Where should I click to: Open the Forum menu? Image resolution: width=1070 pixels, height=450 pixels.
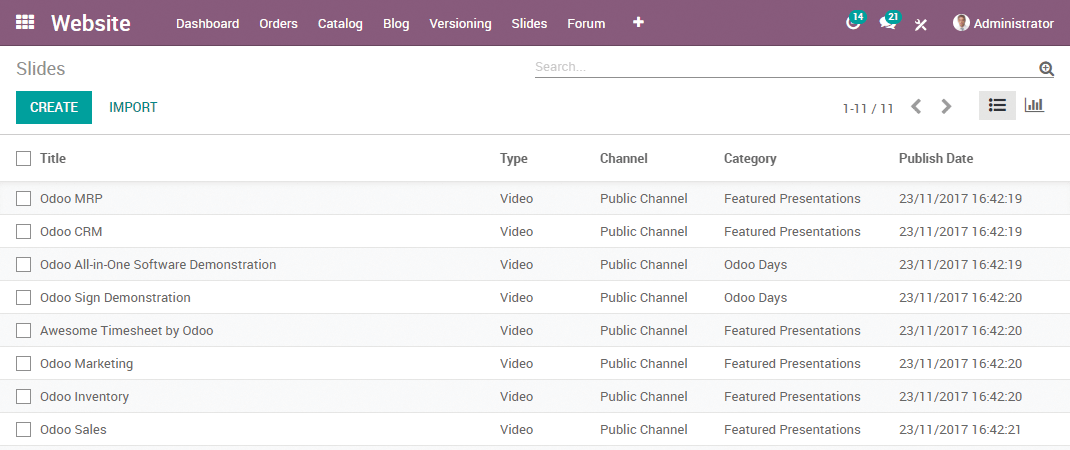[586, 24]
